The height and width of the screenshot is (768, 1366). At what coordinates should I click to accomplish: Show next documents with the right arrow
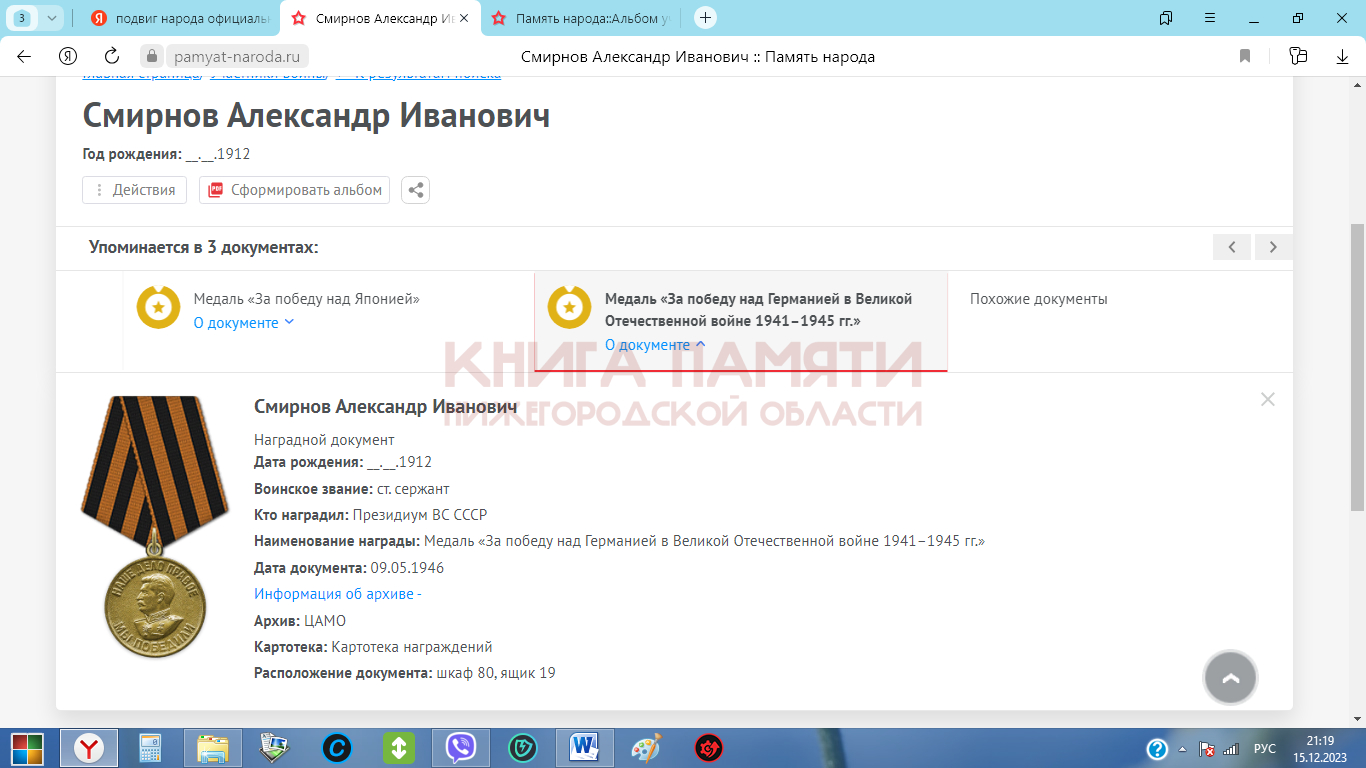point(1272,247)
